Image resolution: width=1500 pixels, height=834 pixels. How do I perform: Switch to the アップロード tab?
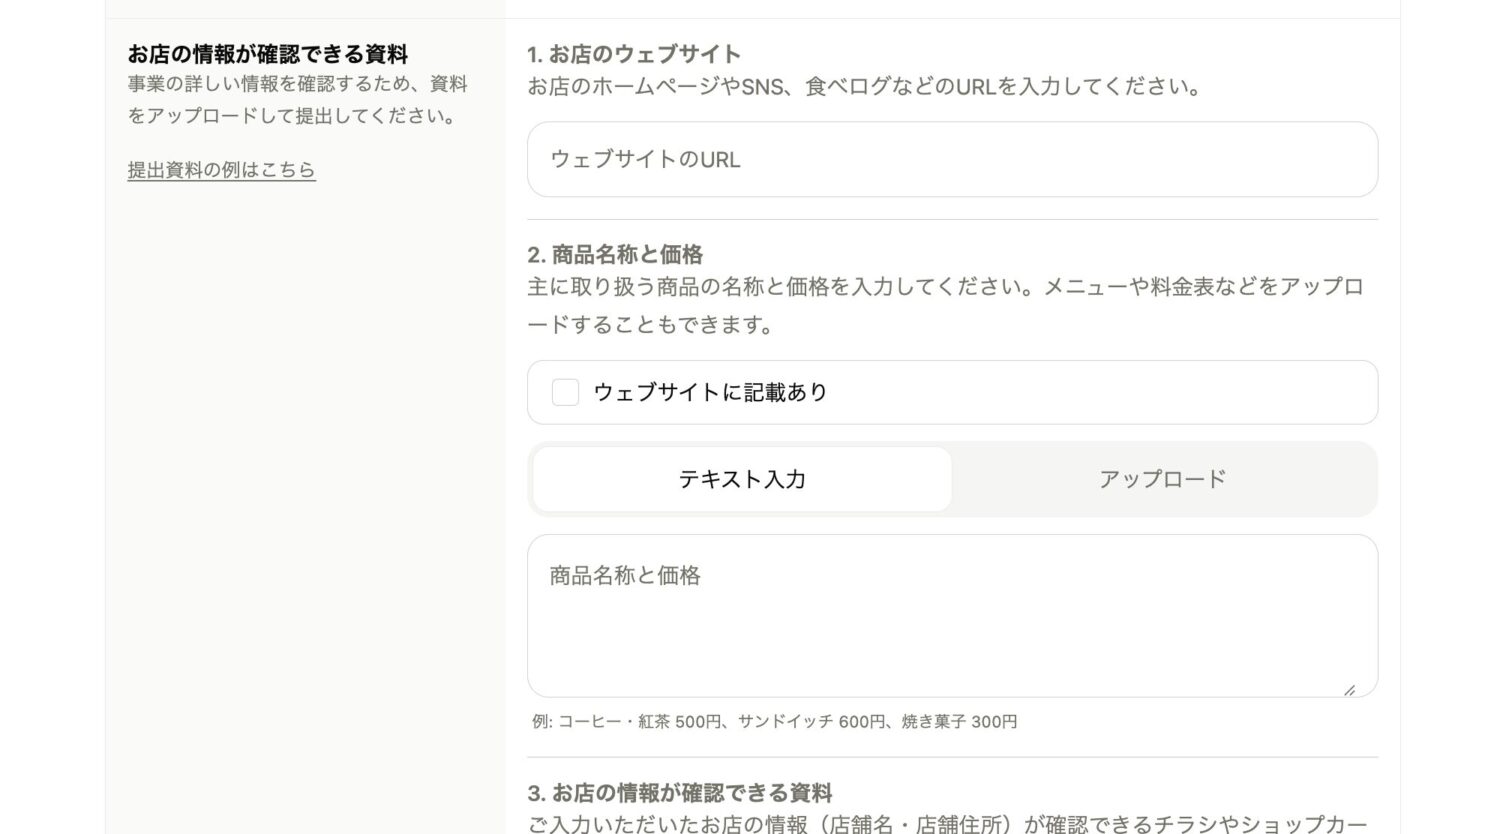pyautogui.click(x=1162, y=479)
